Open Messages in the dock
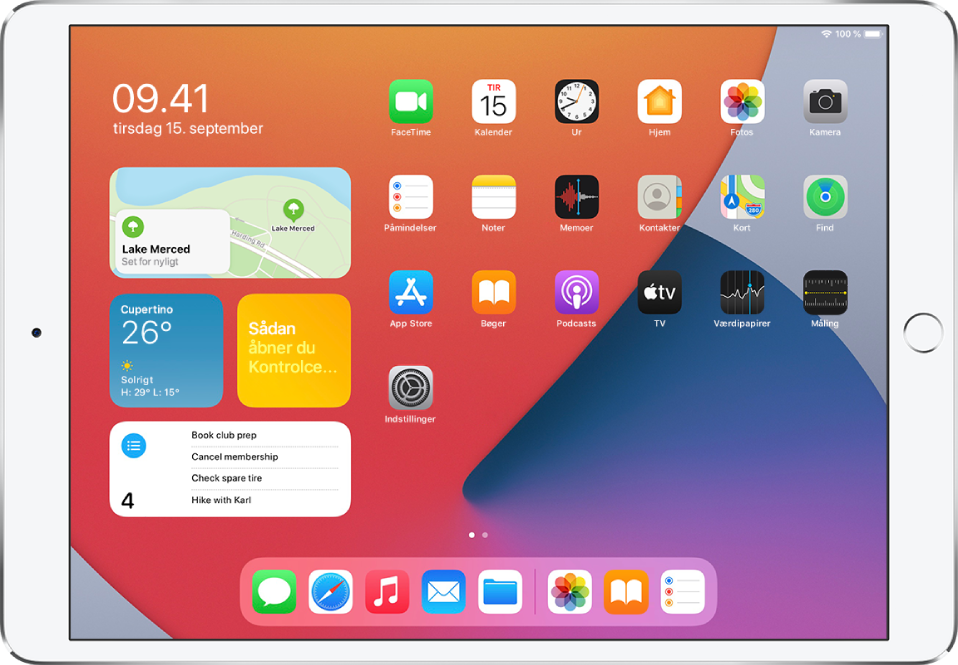Screen dimensions: 958x665 tap(274, 592)
